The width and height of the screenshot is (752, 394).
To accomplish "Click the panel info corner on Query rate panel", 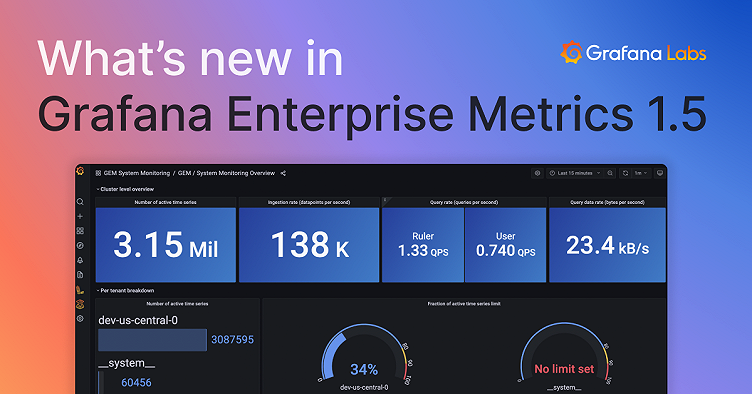I will coord(385,200).
